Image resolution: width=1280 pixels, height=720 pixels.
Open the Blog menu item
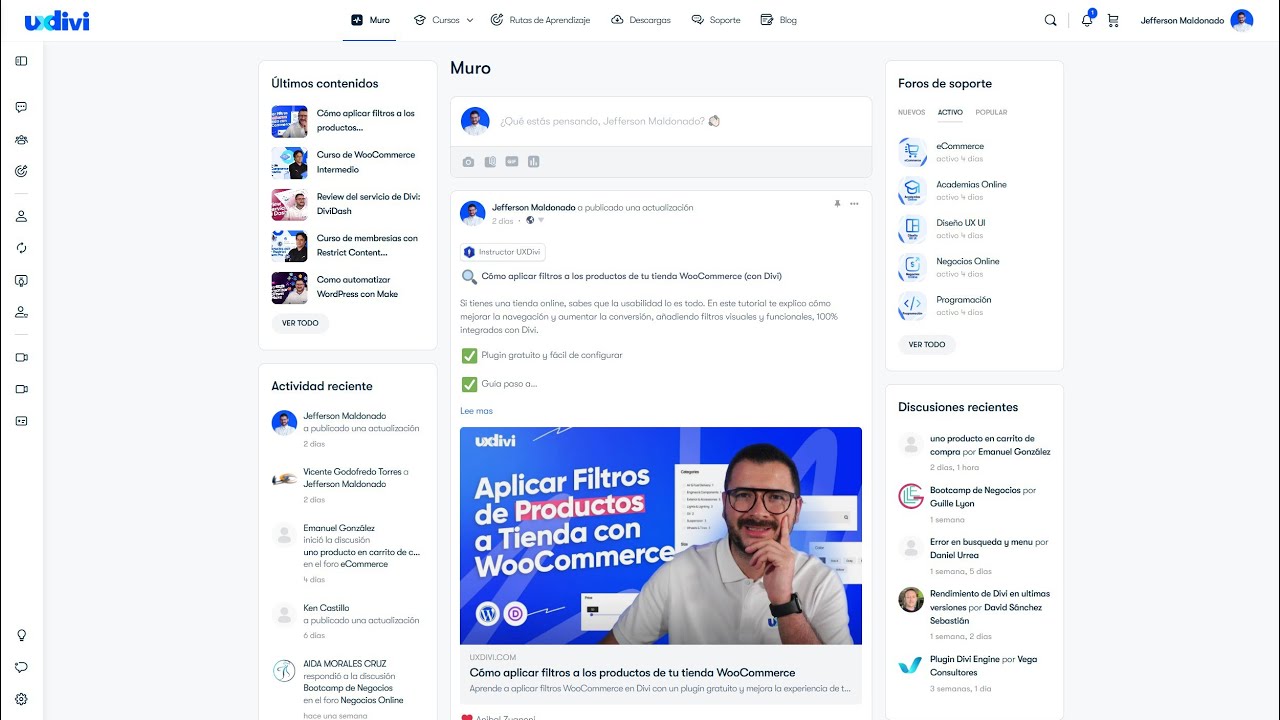pyautogui.click(x=778, y=20)
